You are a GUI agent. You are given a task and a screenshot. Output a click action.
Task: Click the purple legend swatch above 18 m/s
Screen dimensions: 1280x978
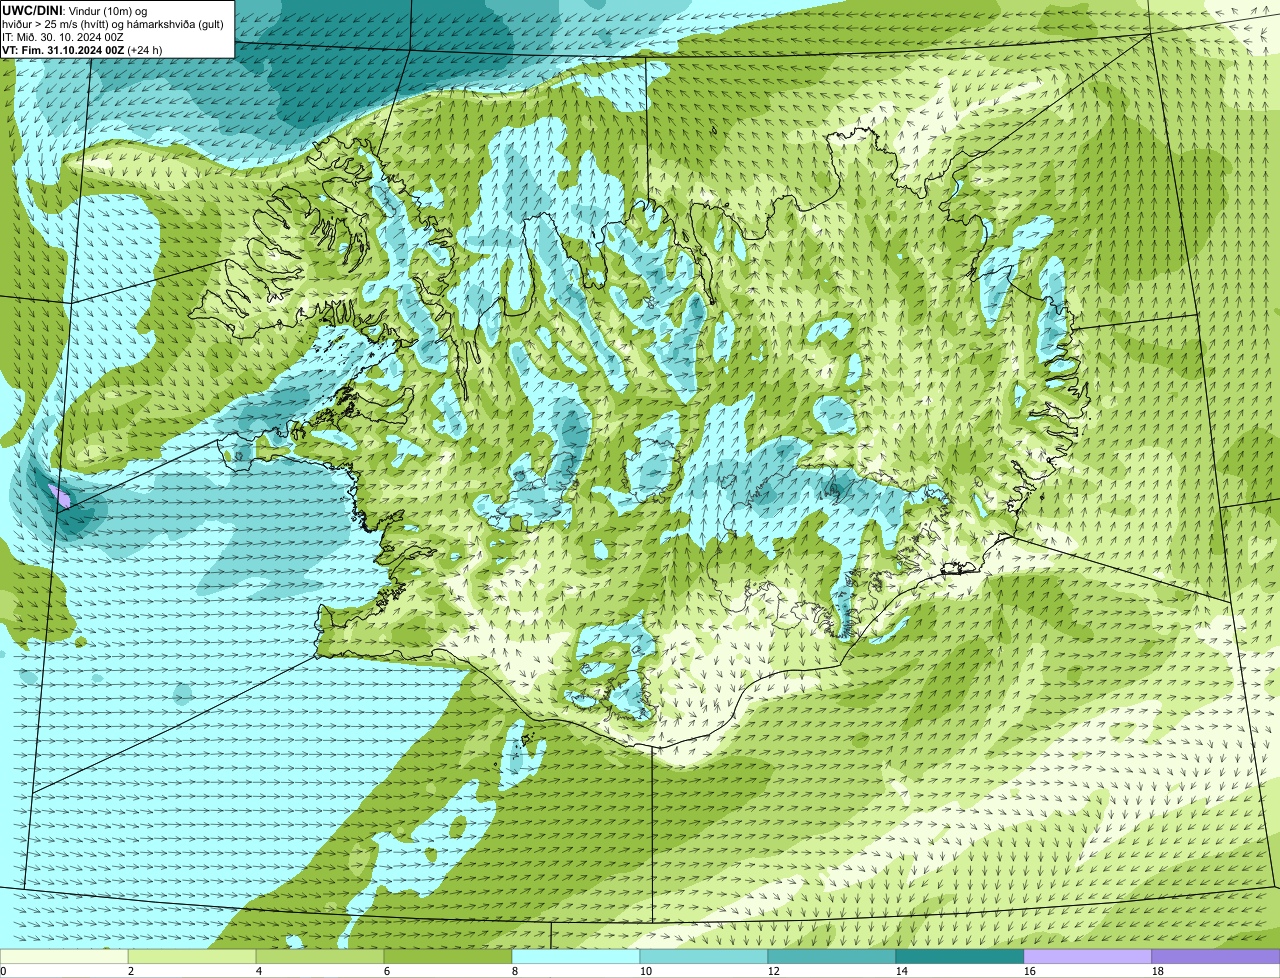[1216, 957]
